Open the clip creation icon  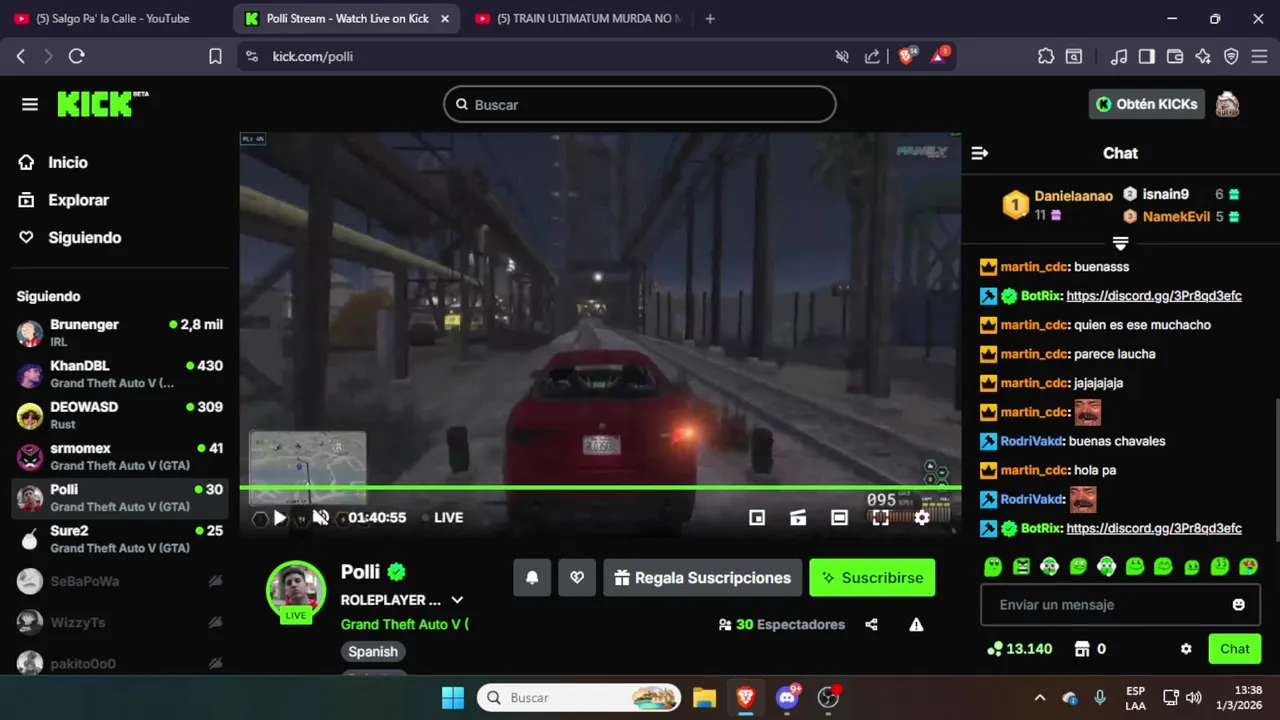pyautogui.click(x=798, y=517)
